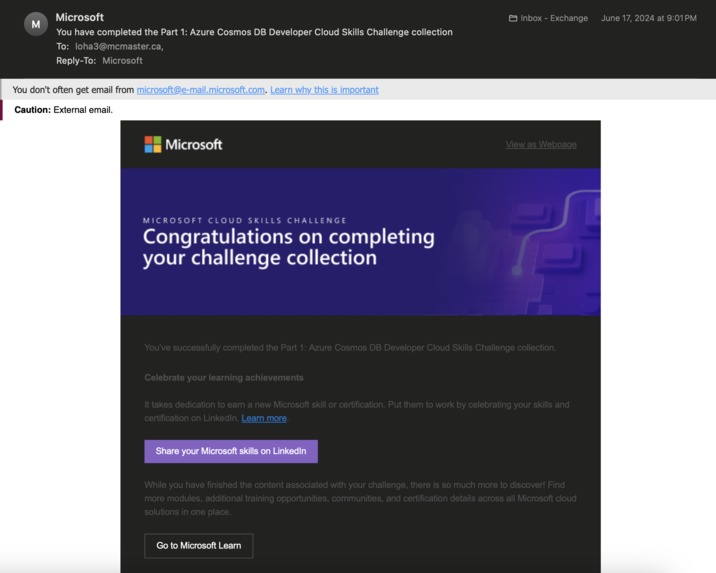Click the 'Congratulations on completing your challenge collection' heading
Image resolution: width=716 pixels, height=573 pixels.
289,247
